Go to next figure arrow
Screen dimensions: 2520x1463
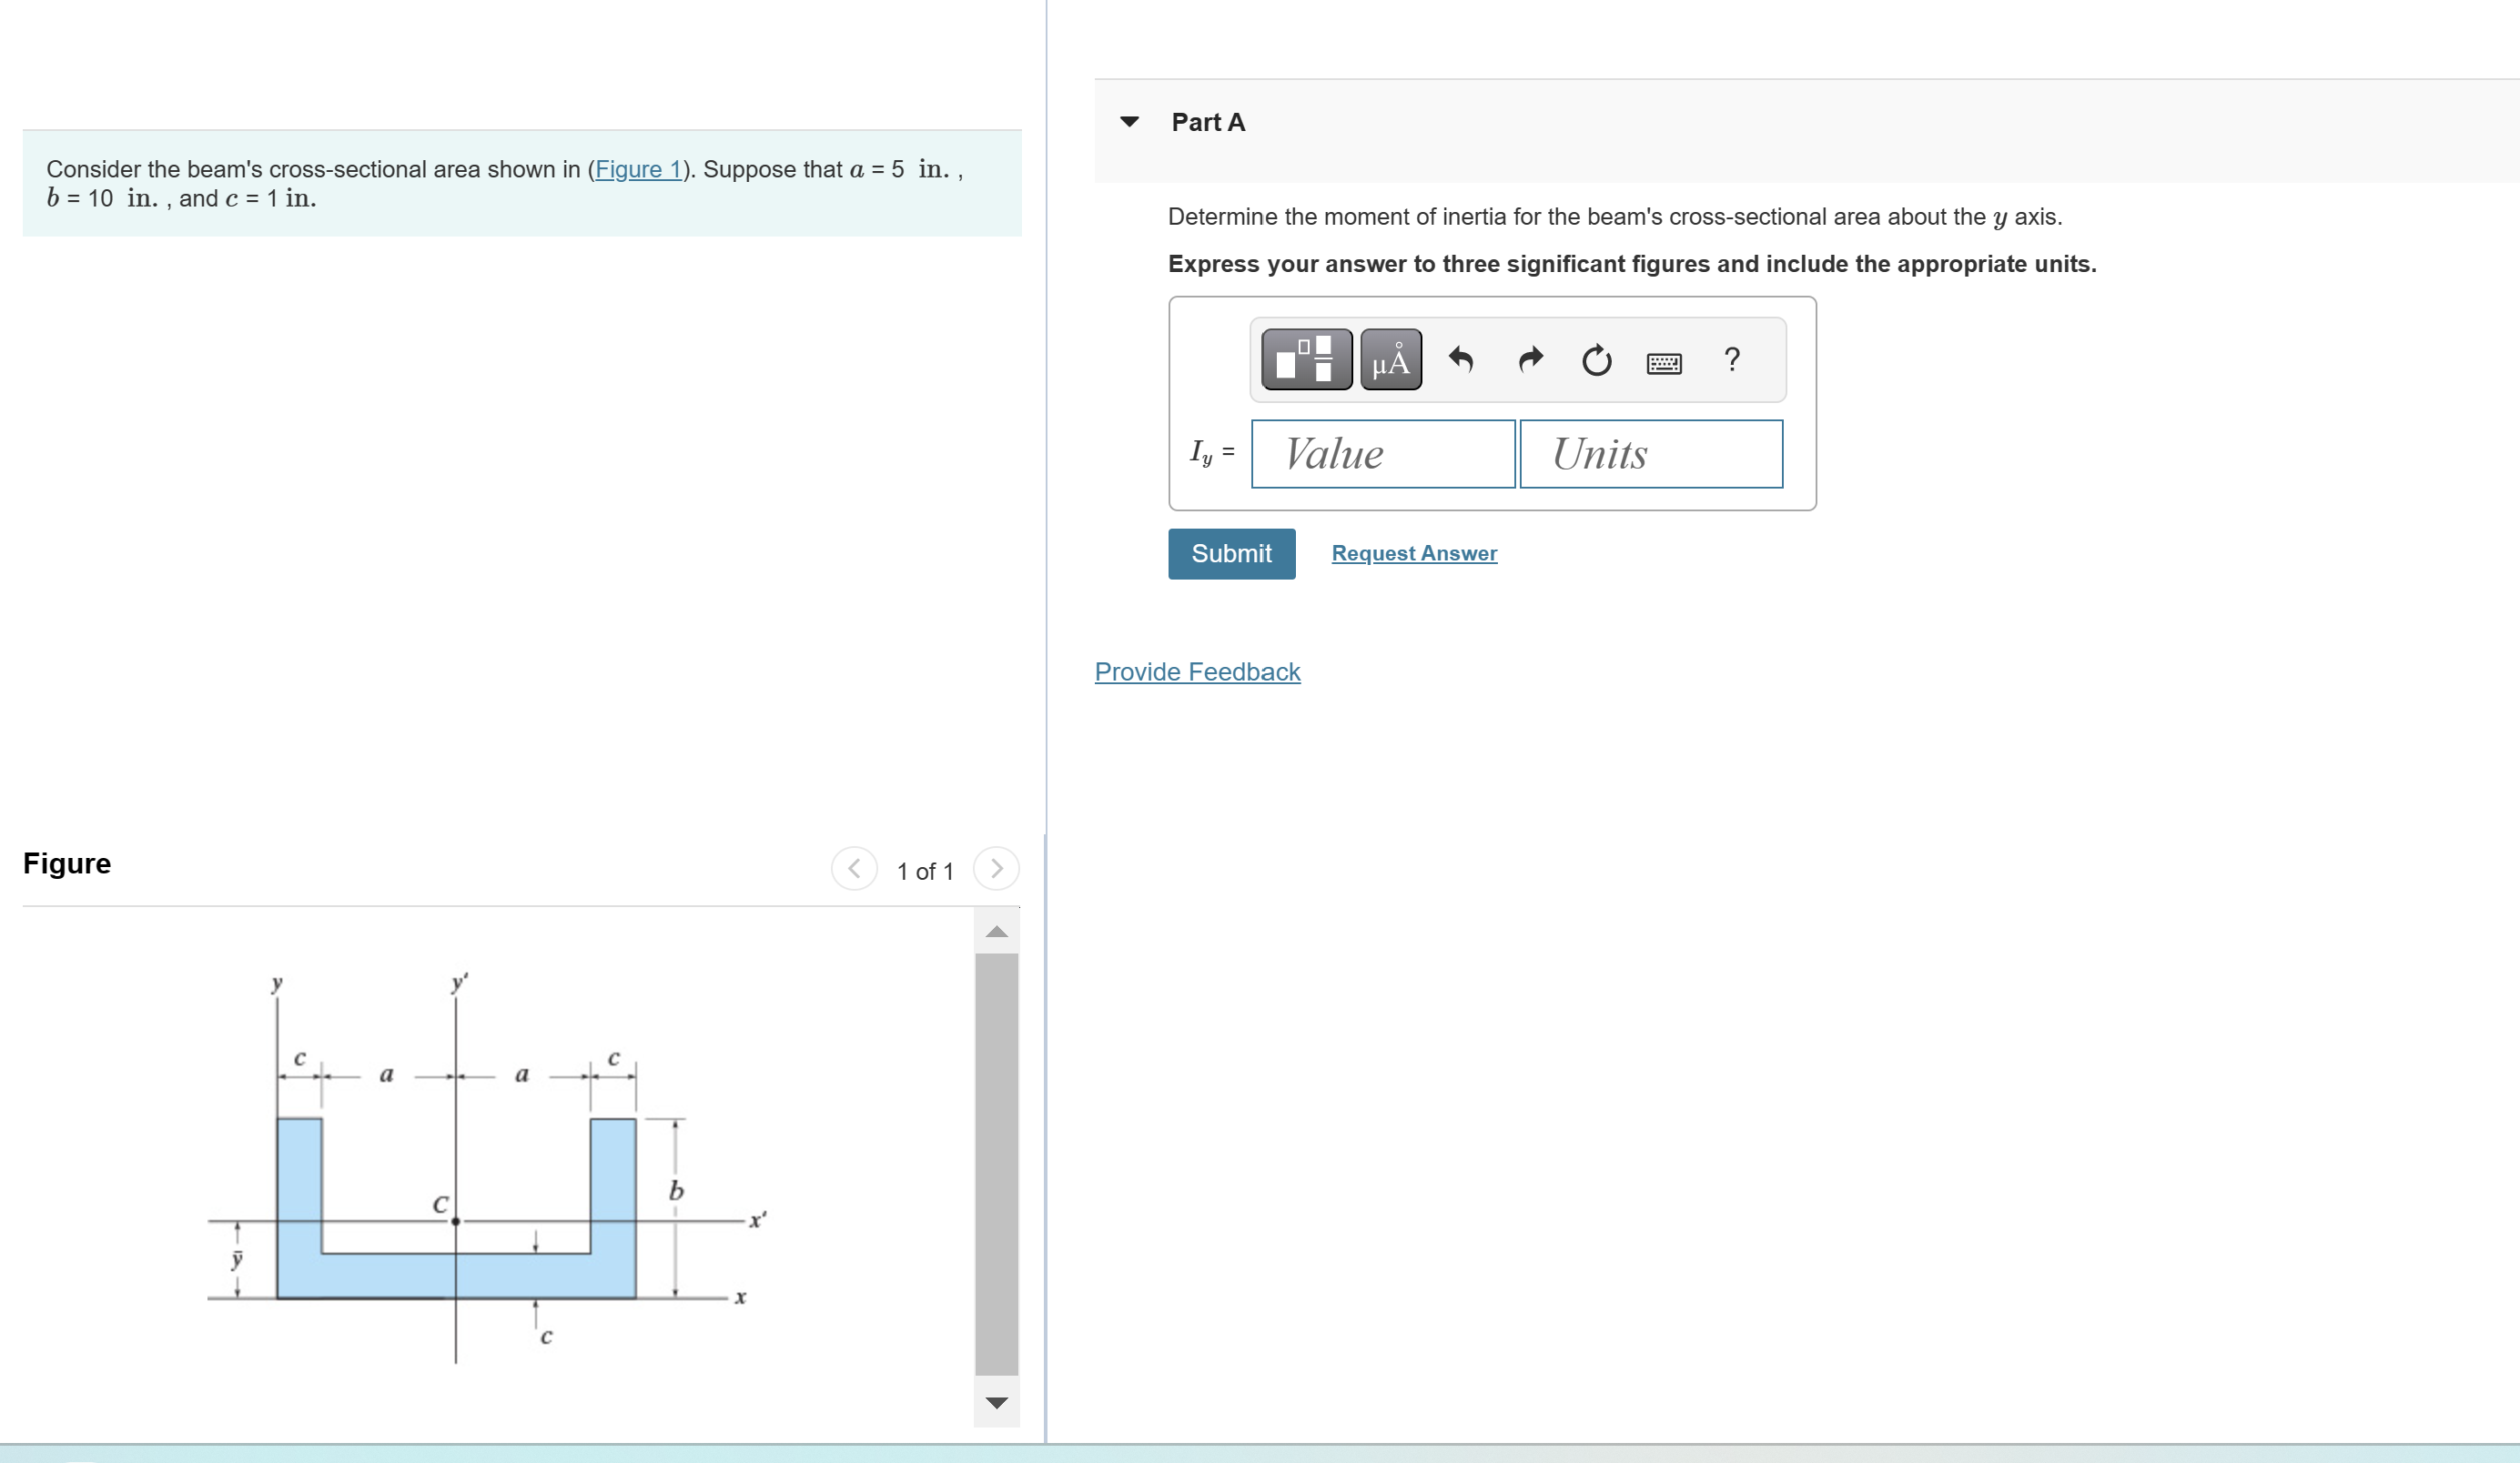[996, 868]
